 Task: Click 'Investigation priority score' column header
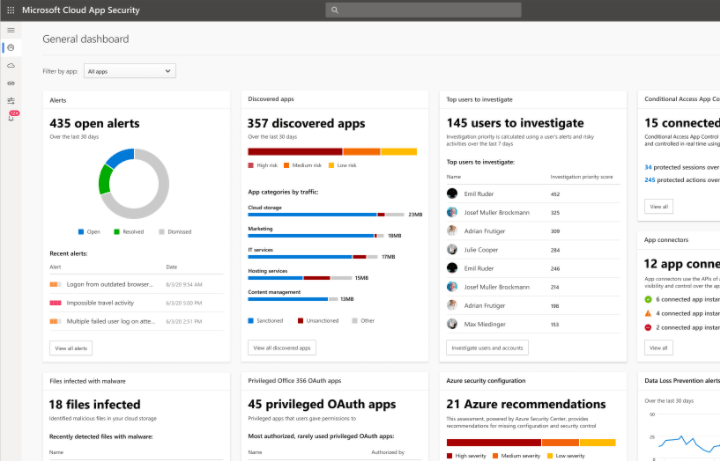coord(582,177)
